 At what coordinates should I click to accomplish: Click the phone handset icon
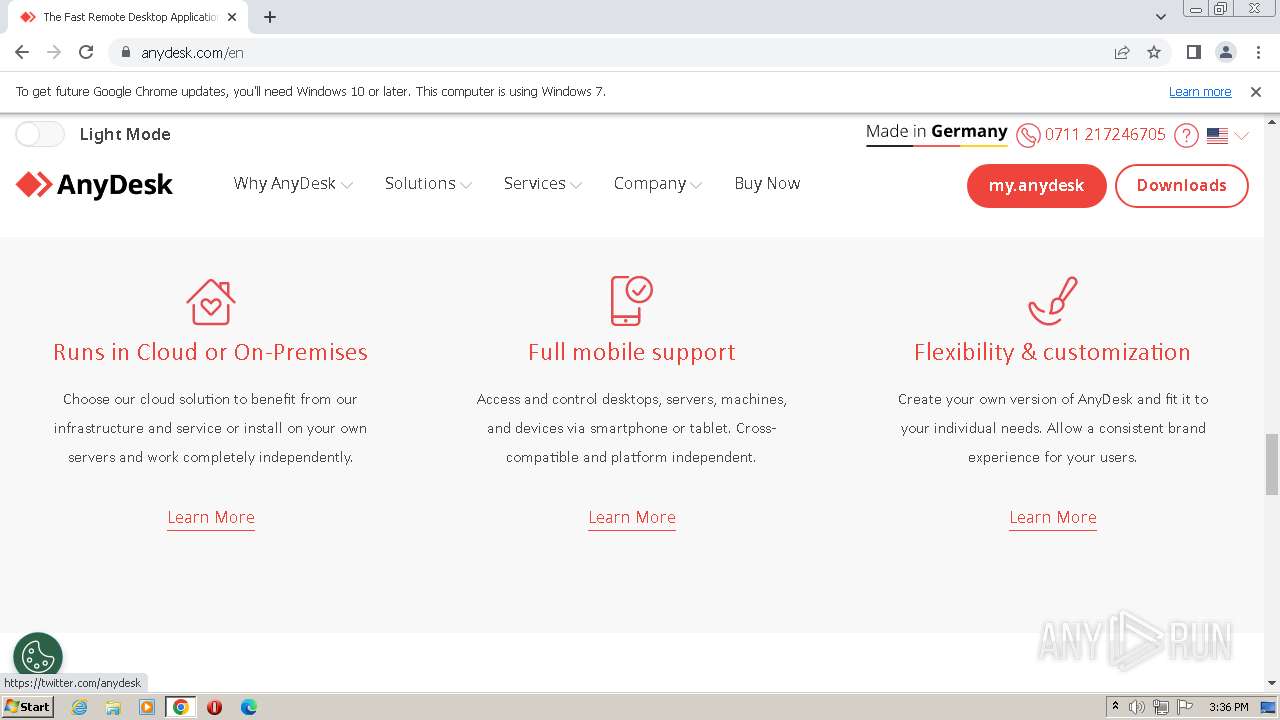pyautogui.click(x=1028, y=135)
